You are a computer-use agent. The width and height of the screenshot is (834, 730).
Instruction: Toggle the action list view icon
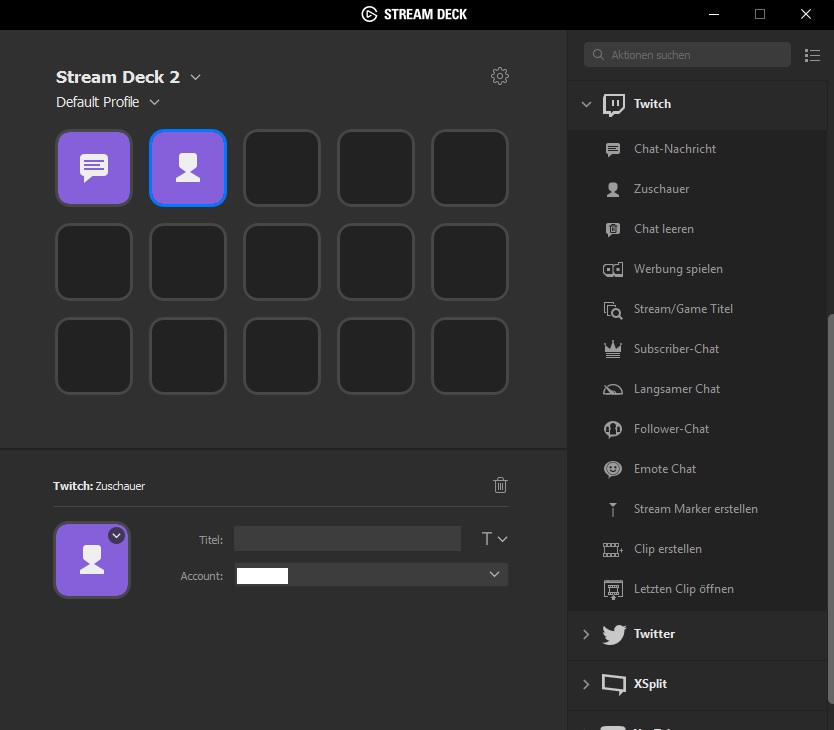pos(812,55)
